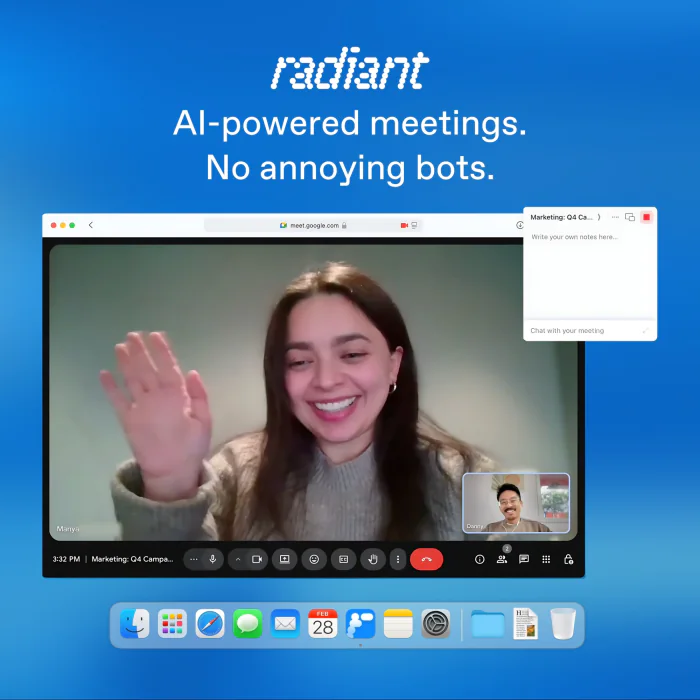Open the blue folder in dock
The image size is (700, 700).
click(488, 624)
